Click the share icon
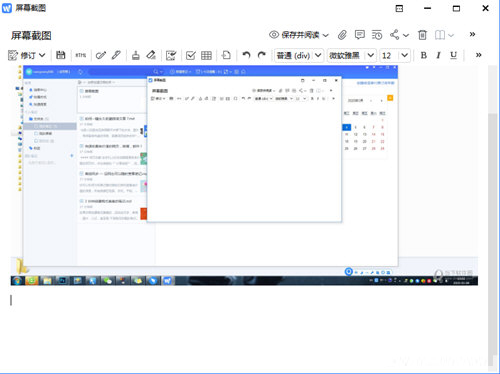This screenshot has height=374, width=500. 395,35
